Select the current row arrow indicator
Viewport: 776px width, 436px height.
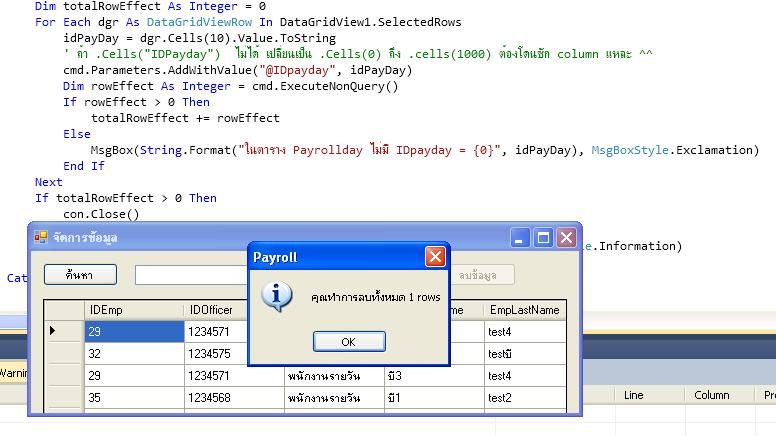click(x=53, y=331)
